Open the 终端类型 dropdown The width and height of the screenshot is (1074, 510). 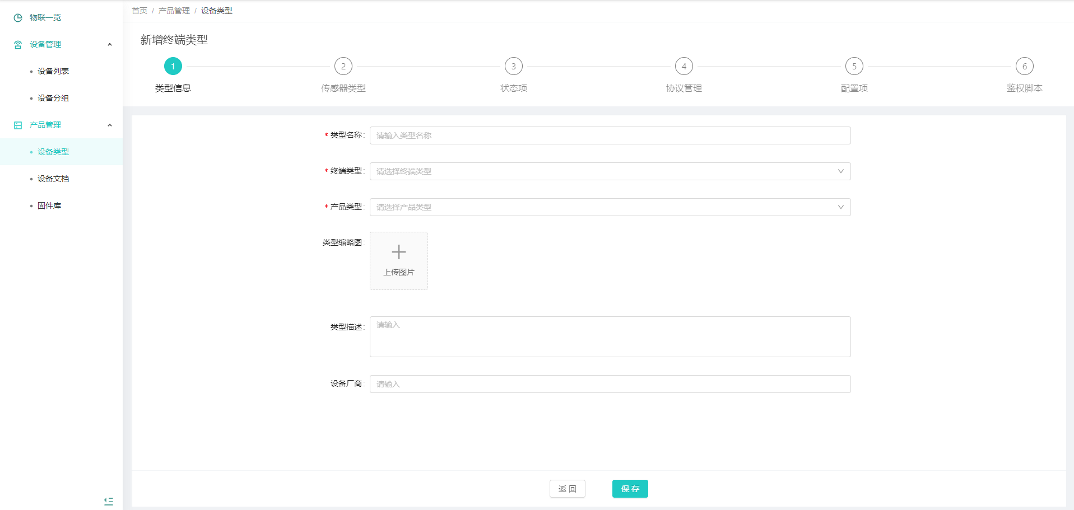(610, 171)
